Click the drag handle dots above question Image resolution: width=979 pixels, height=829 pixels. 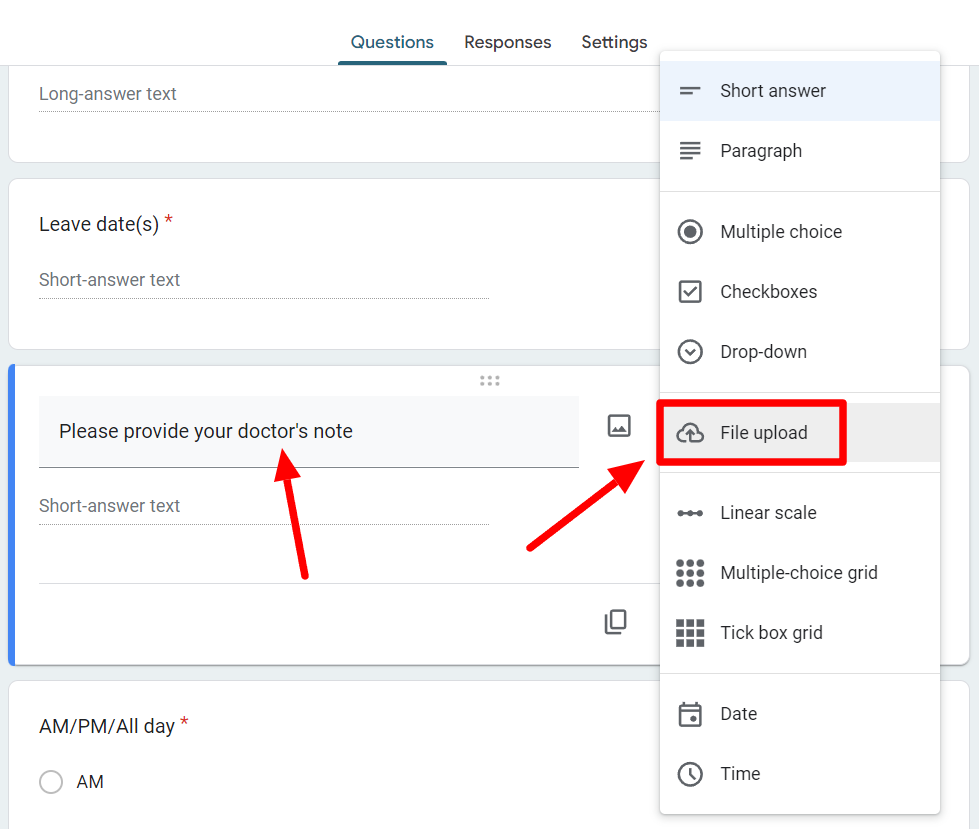point(490,381)
